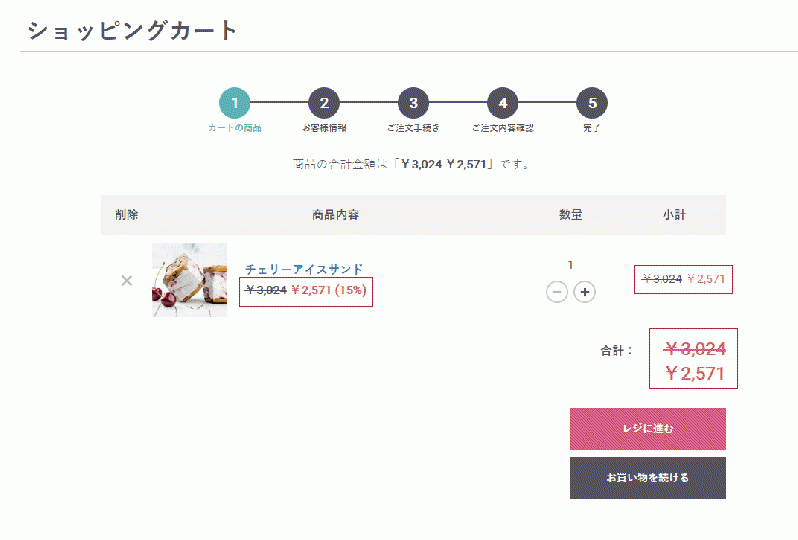Click the 完了 step label

coord(592,128)
